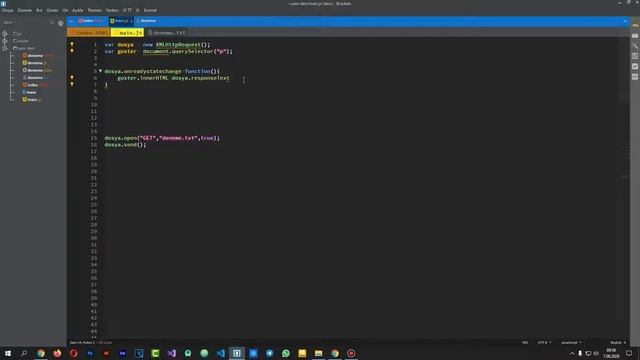Click the taskbar search magnifier icon
The height and width of the screenshot is (360, 640).
[24, 353]
